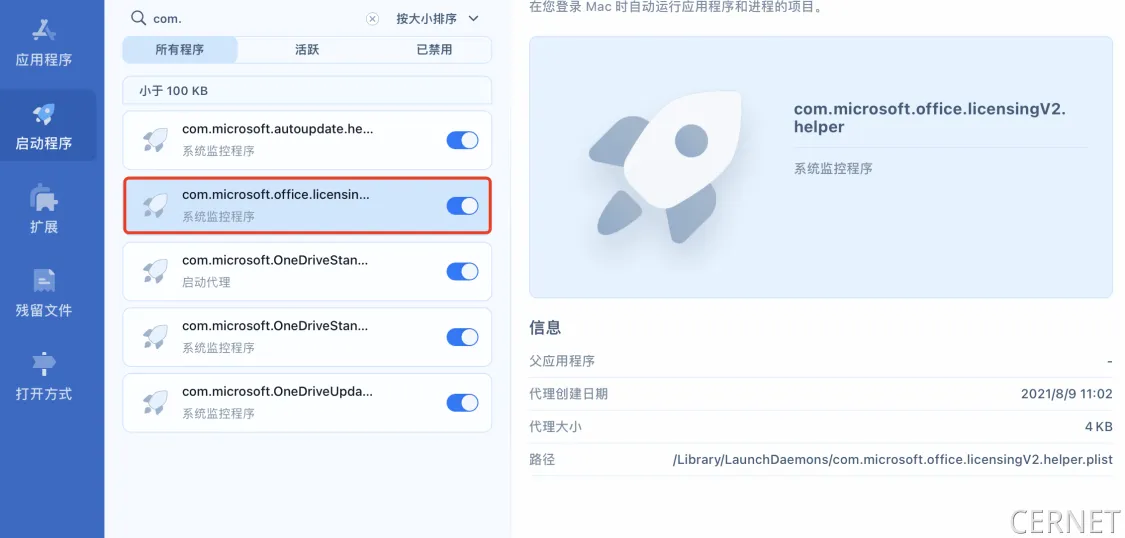Open the 应用程序 sidebar section

tap(44, 43)
